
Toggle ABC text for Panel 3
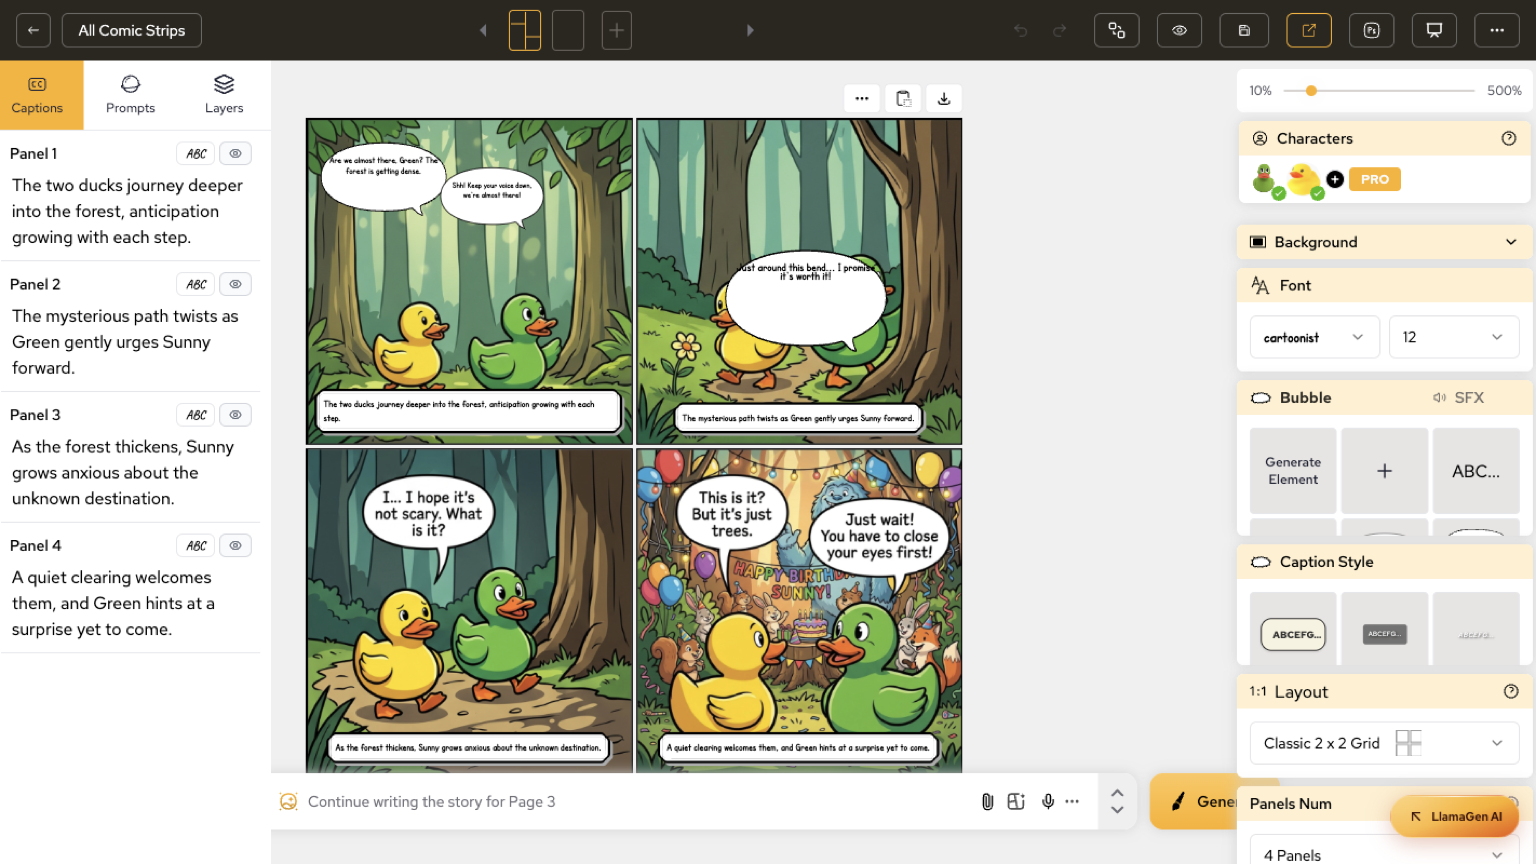196,415
